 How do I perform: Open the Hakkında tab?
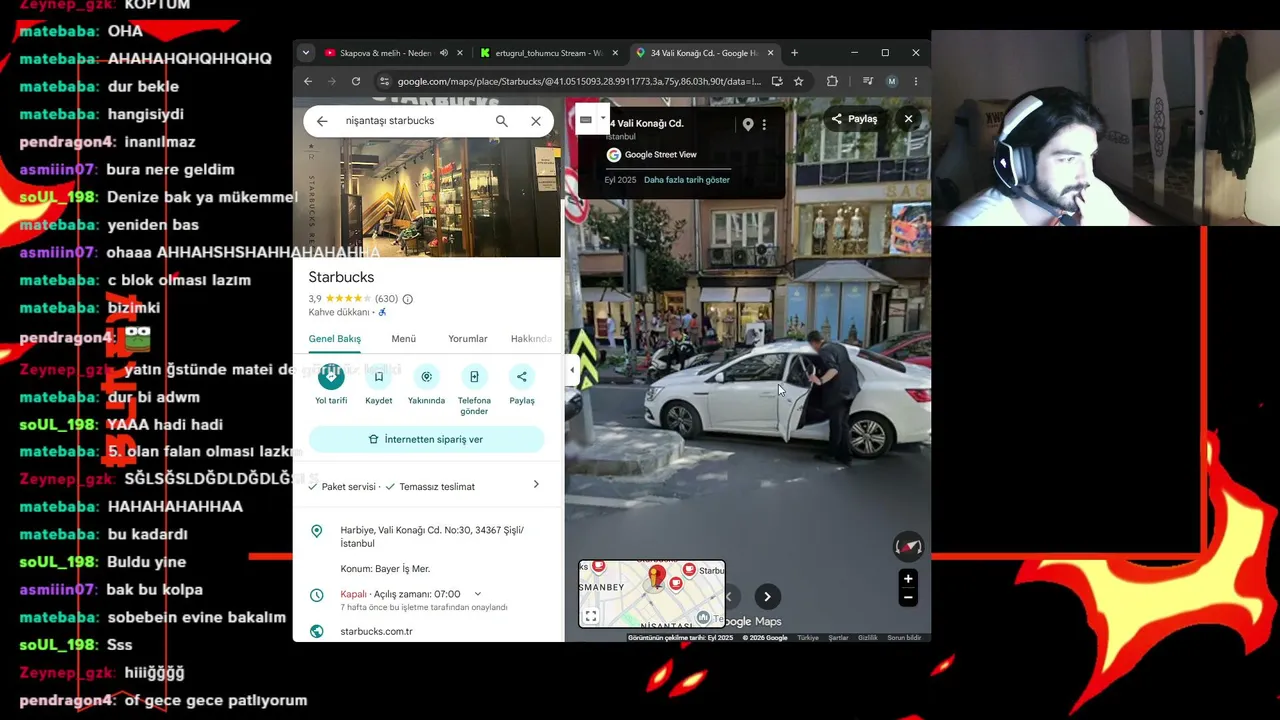click(531, 339)
